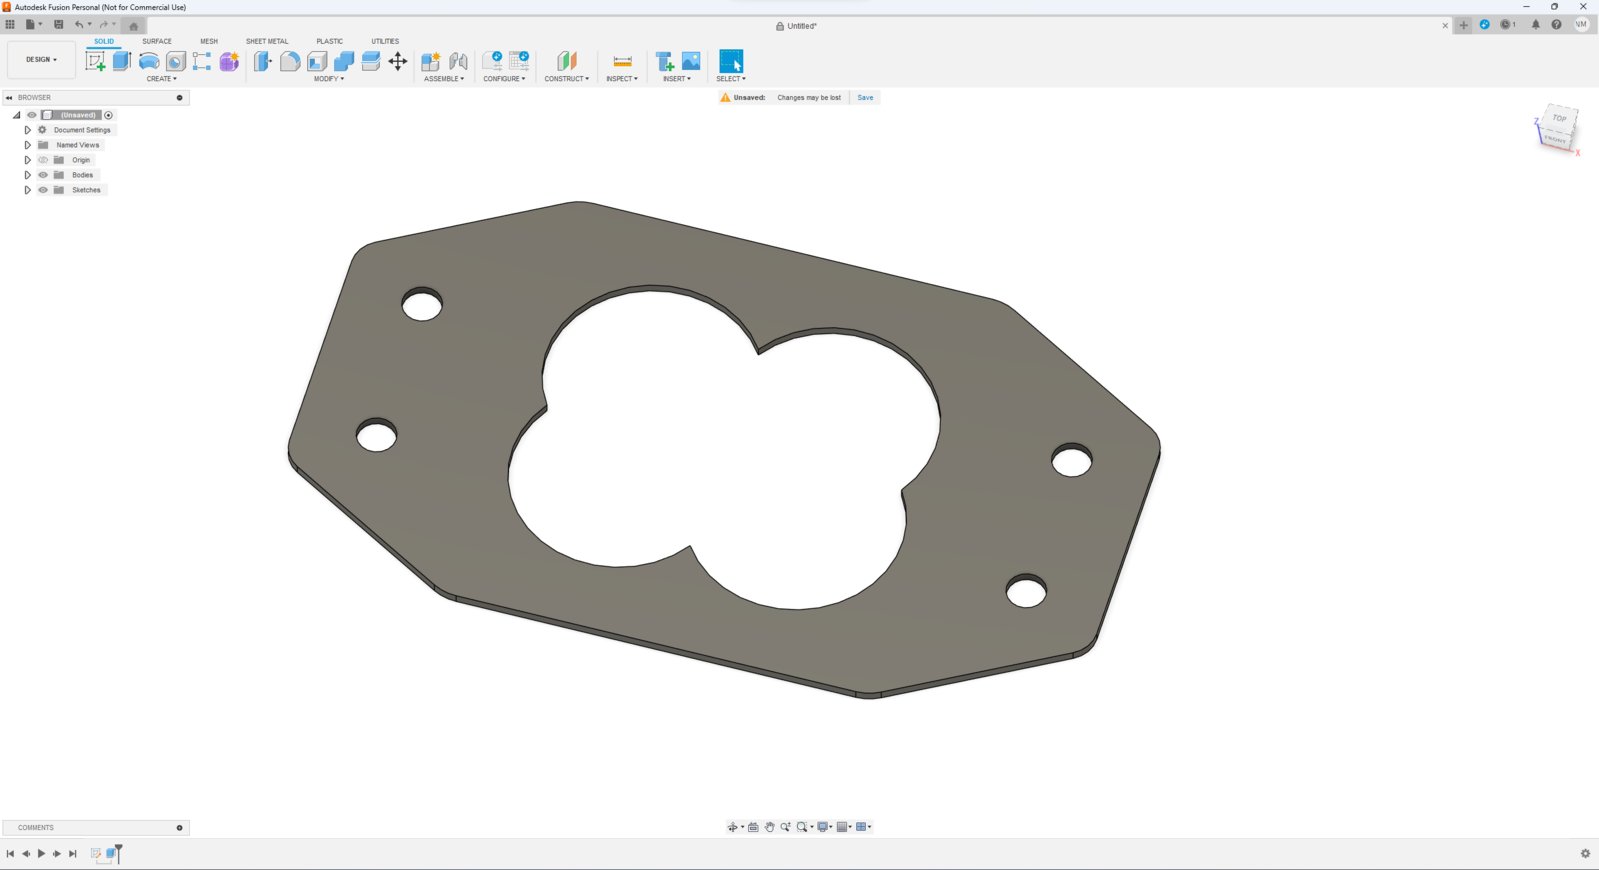The image size is (1599, 870).
Task: Switch to the PLASTIC tab
Action: [330, 41]
